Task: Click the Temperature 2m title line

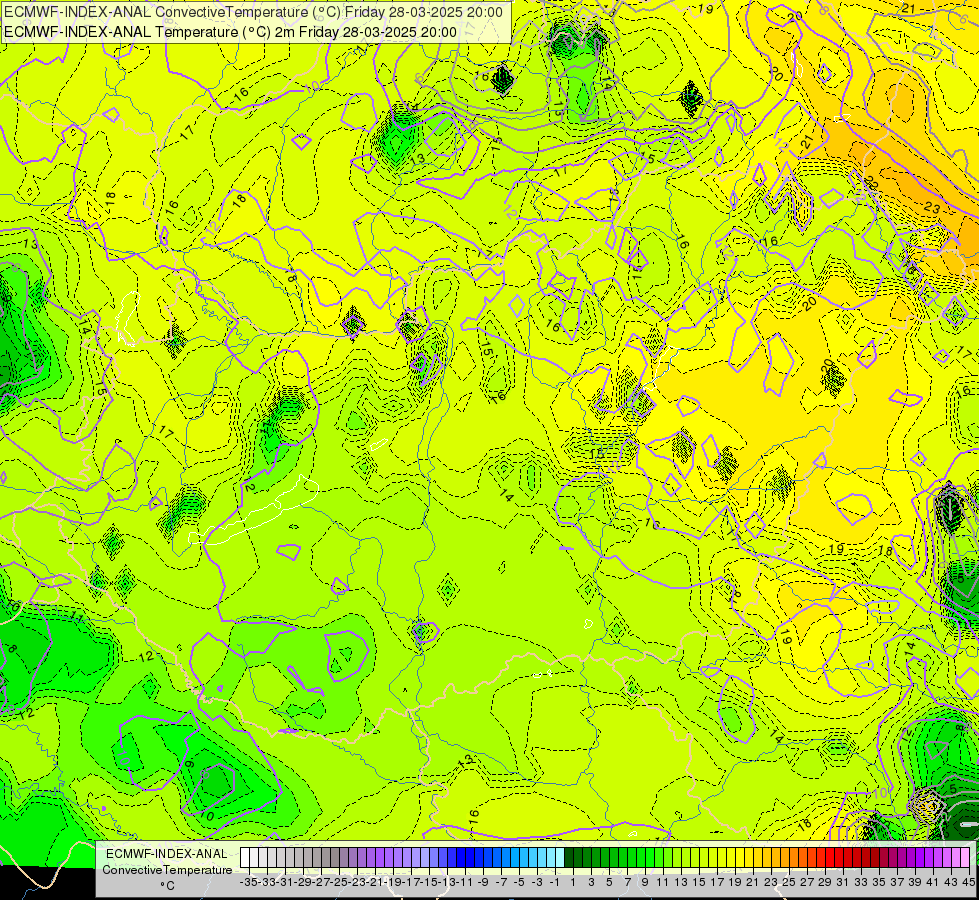Action: pos(230,32)
